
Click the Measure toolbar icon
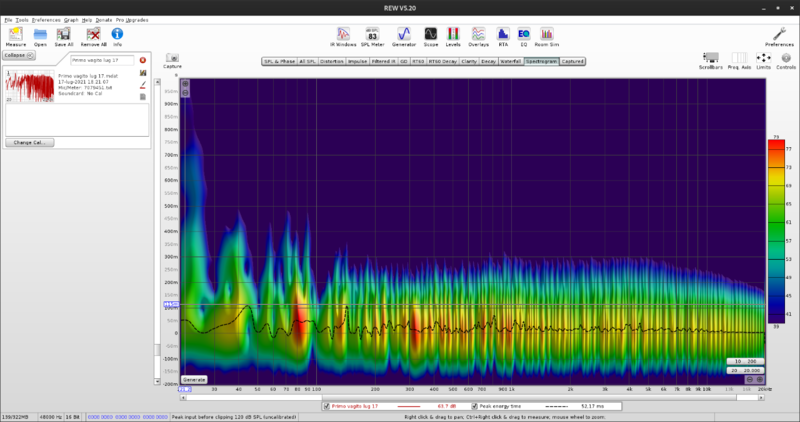[x=16, y=36]
